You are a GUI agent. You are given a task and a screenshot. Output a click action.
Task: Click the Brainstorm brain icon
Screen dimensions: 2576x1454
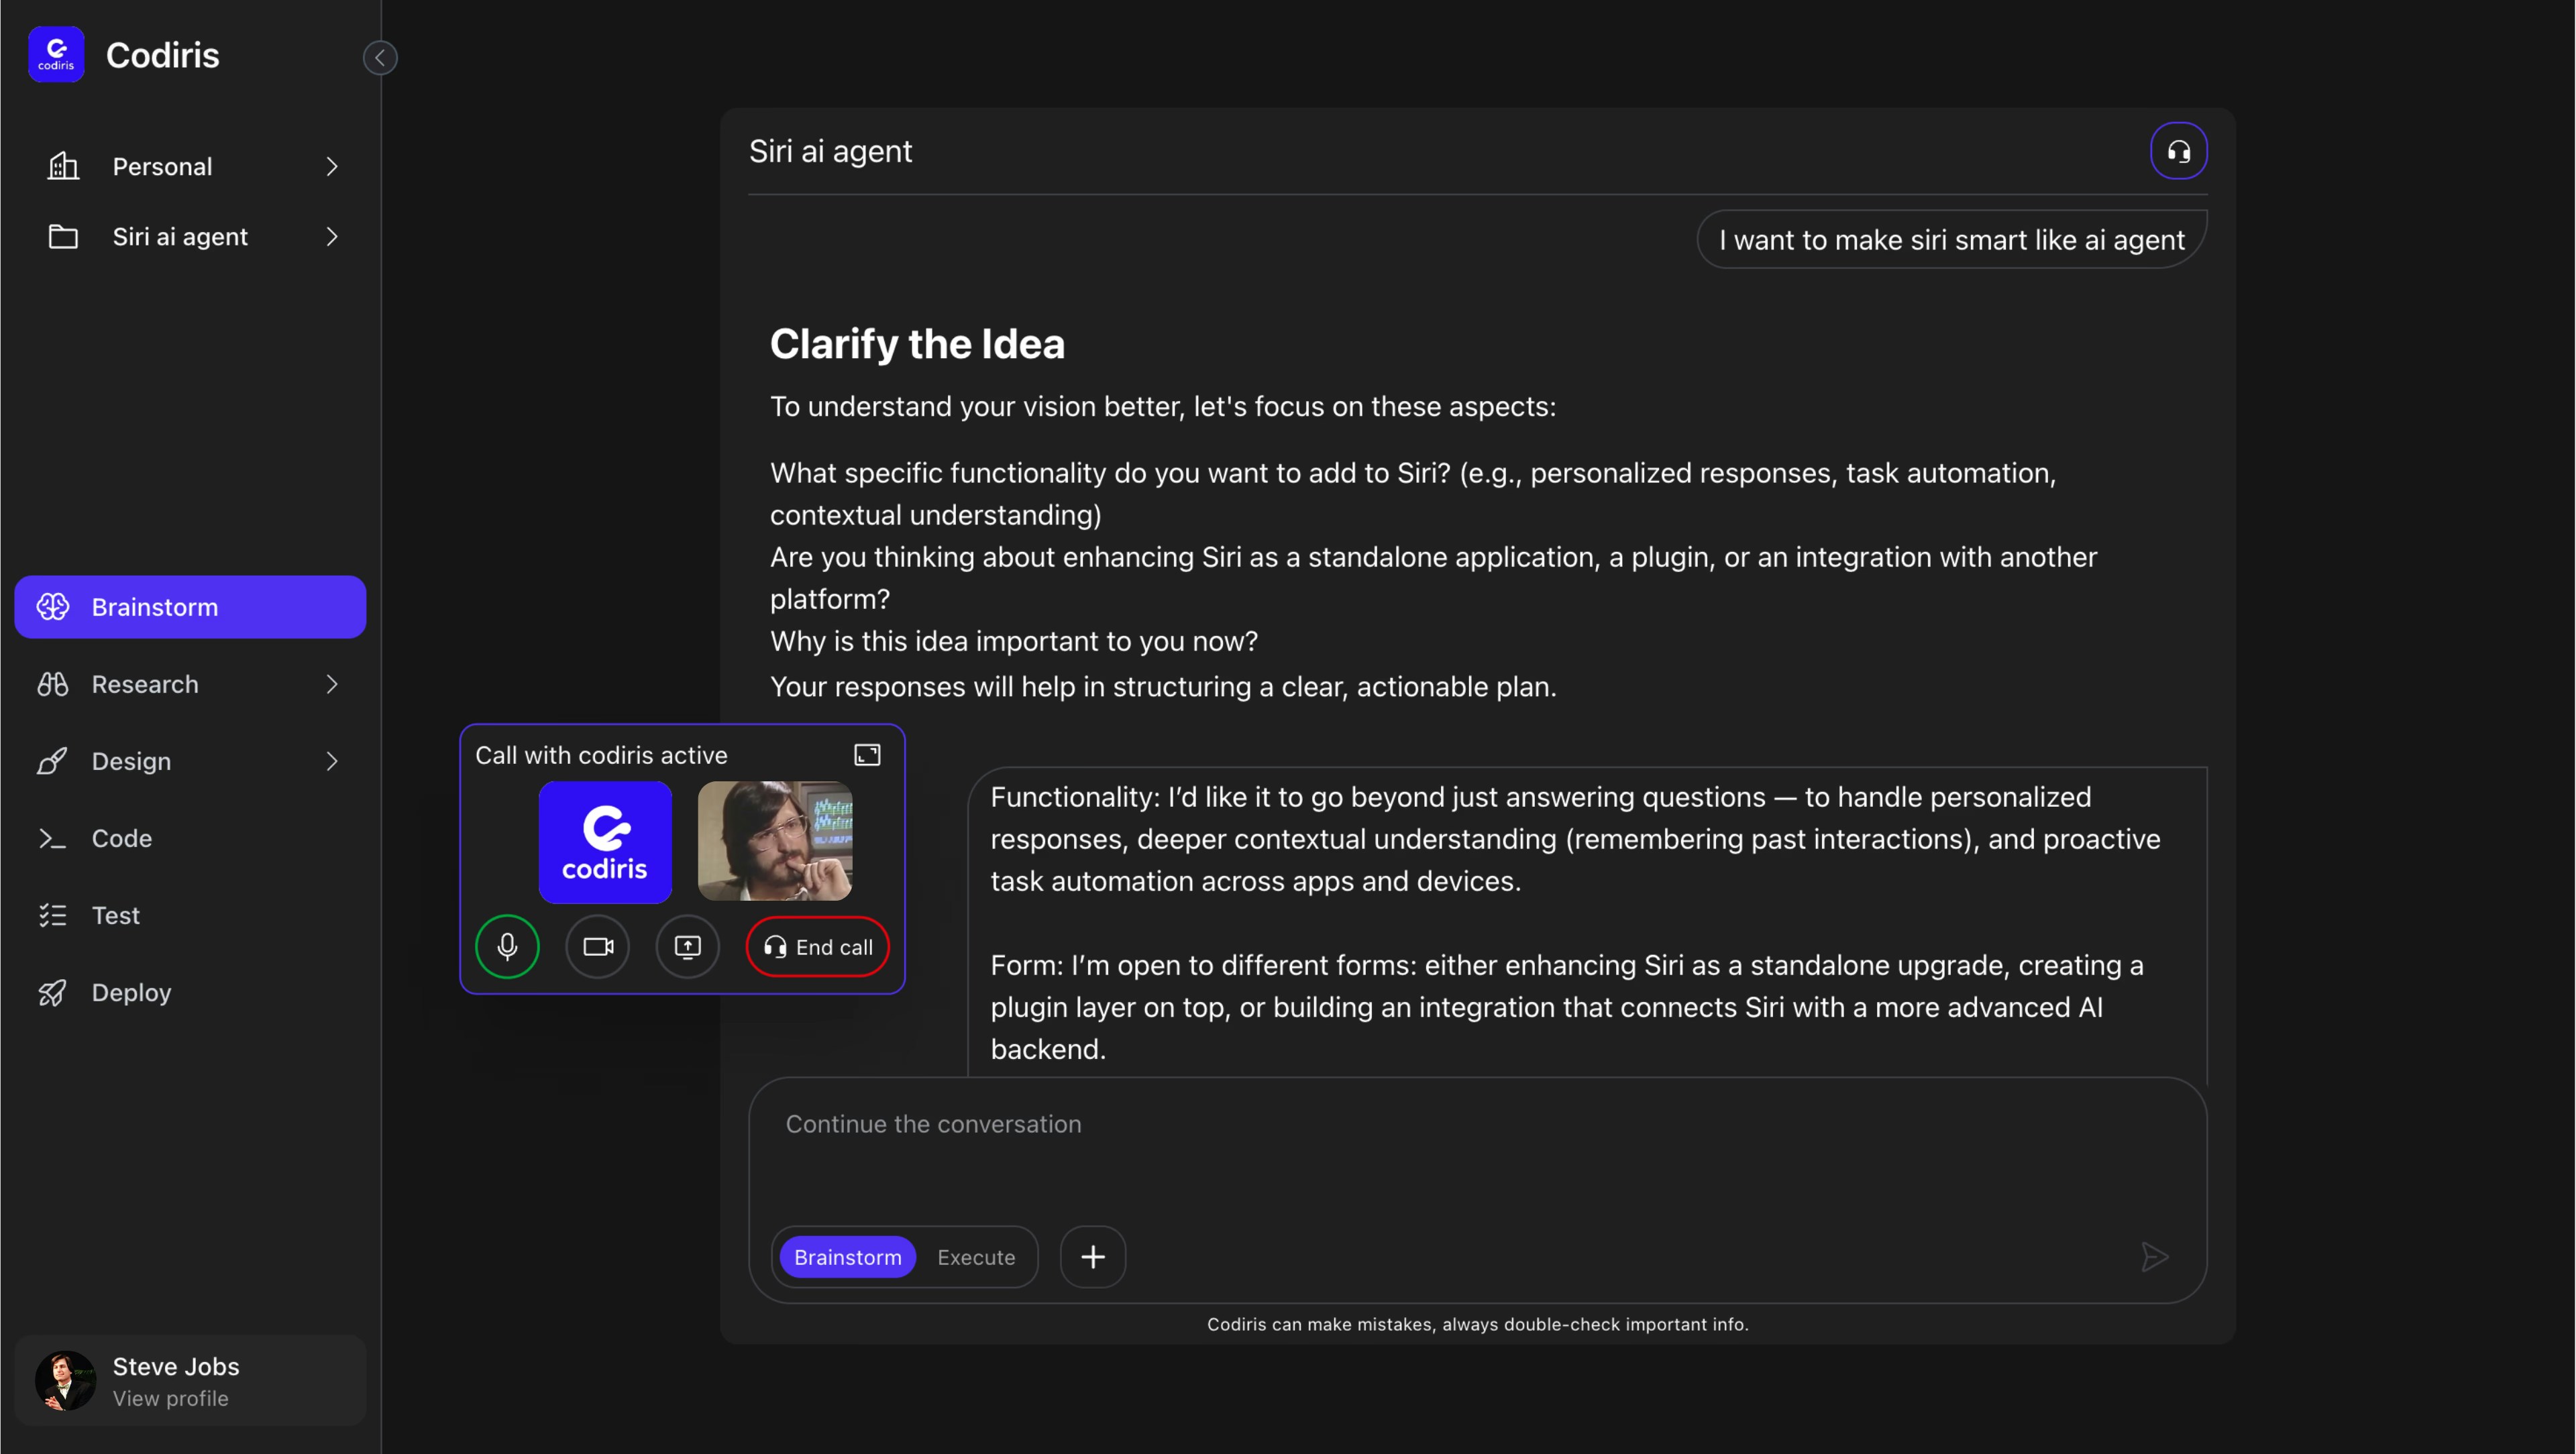click(x=53, y=606)
